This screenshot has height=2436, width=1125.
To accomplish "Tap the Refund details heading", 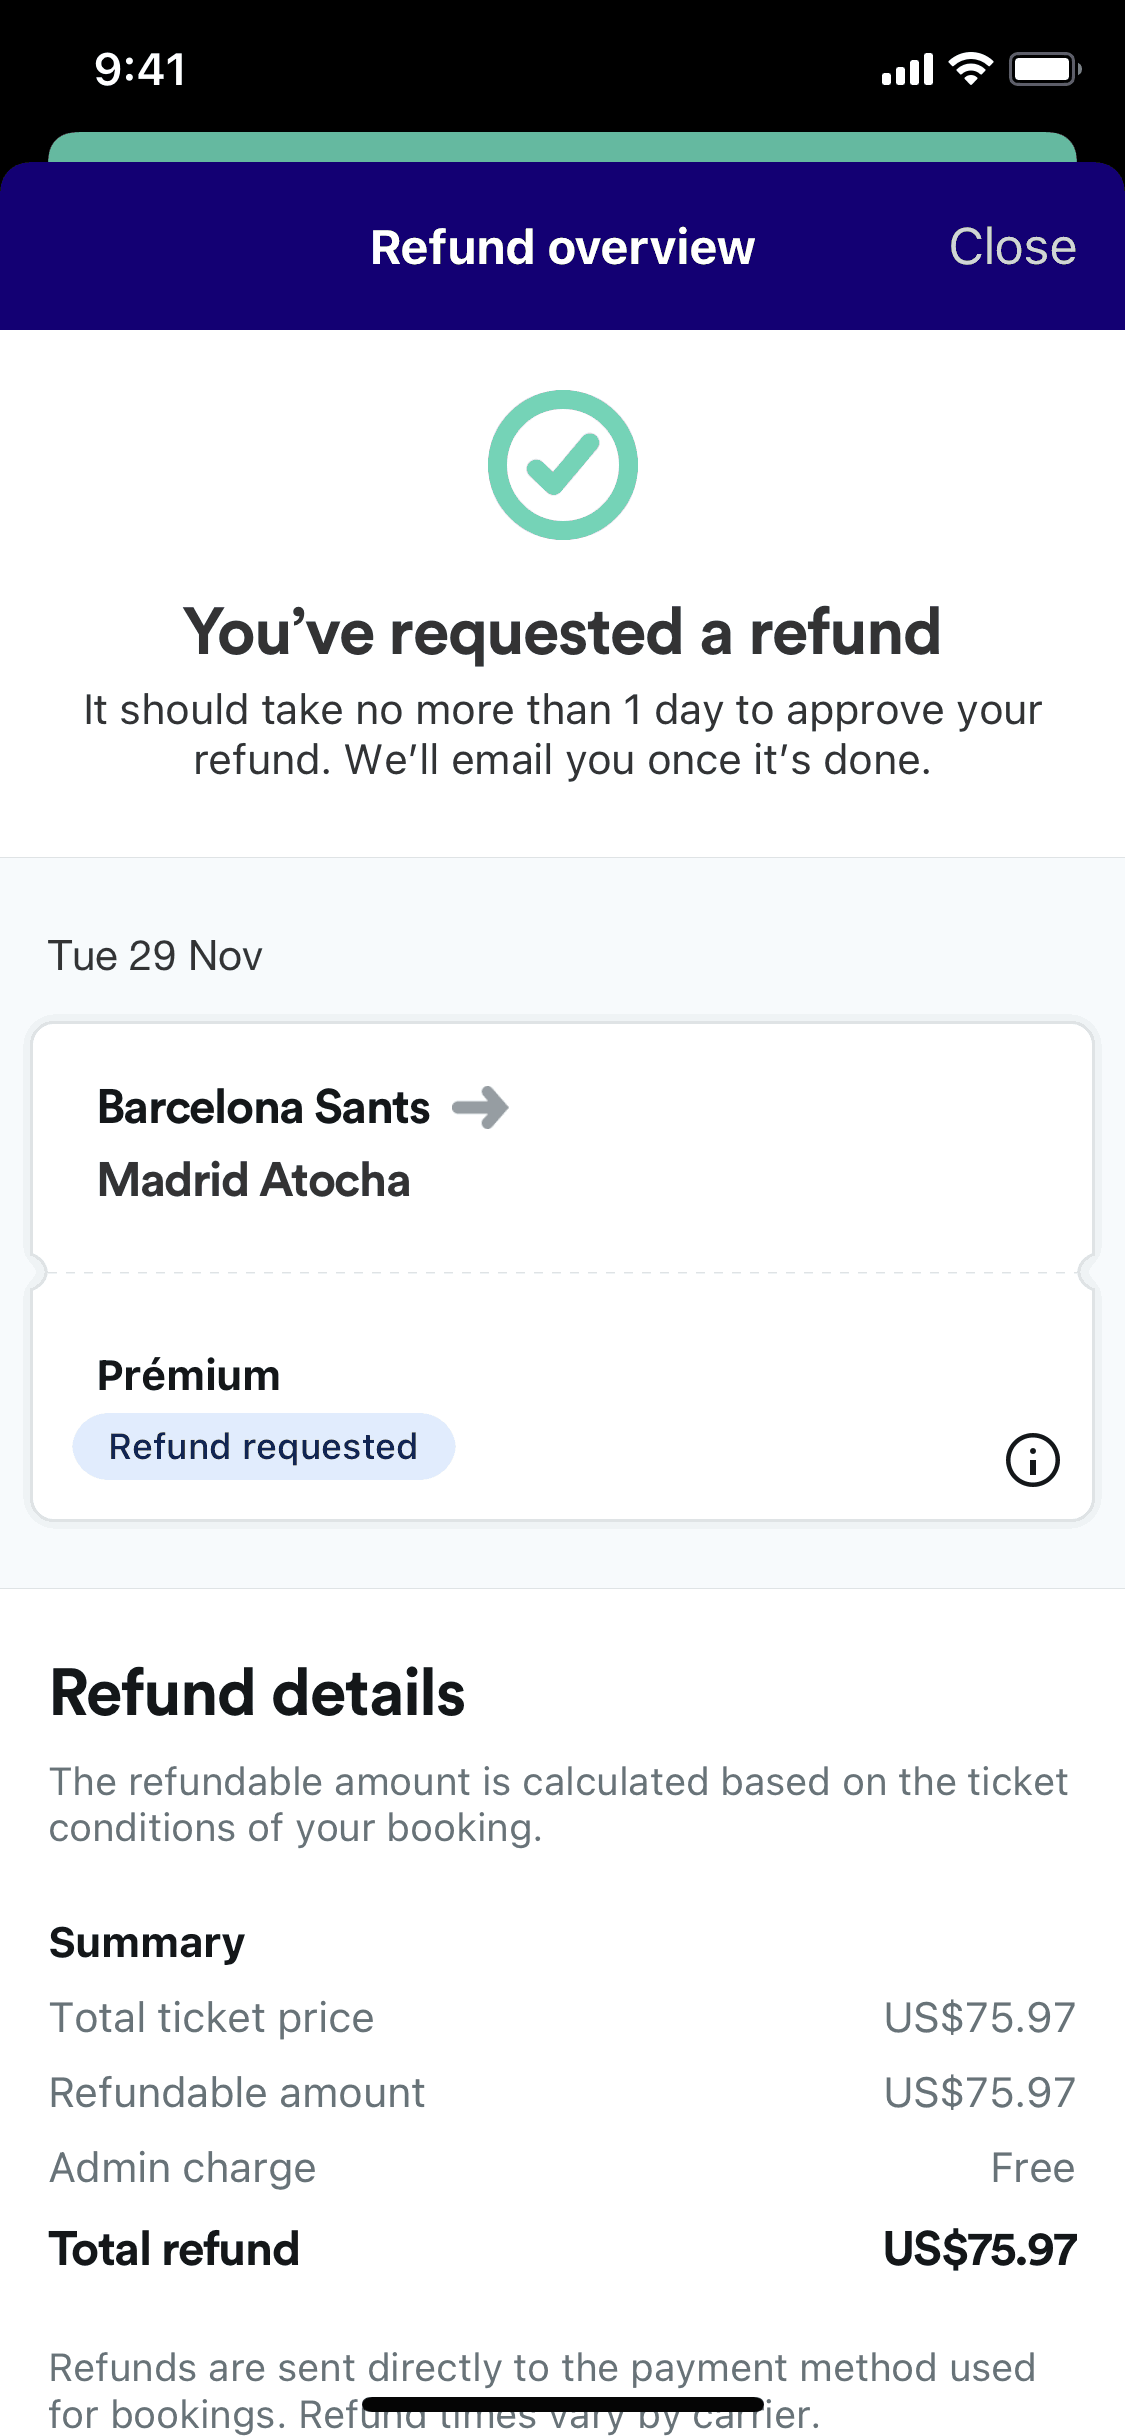I will tap(258, 1693).
